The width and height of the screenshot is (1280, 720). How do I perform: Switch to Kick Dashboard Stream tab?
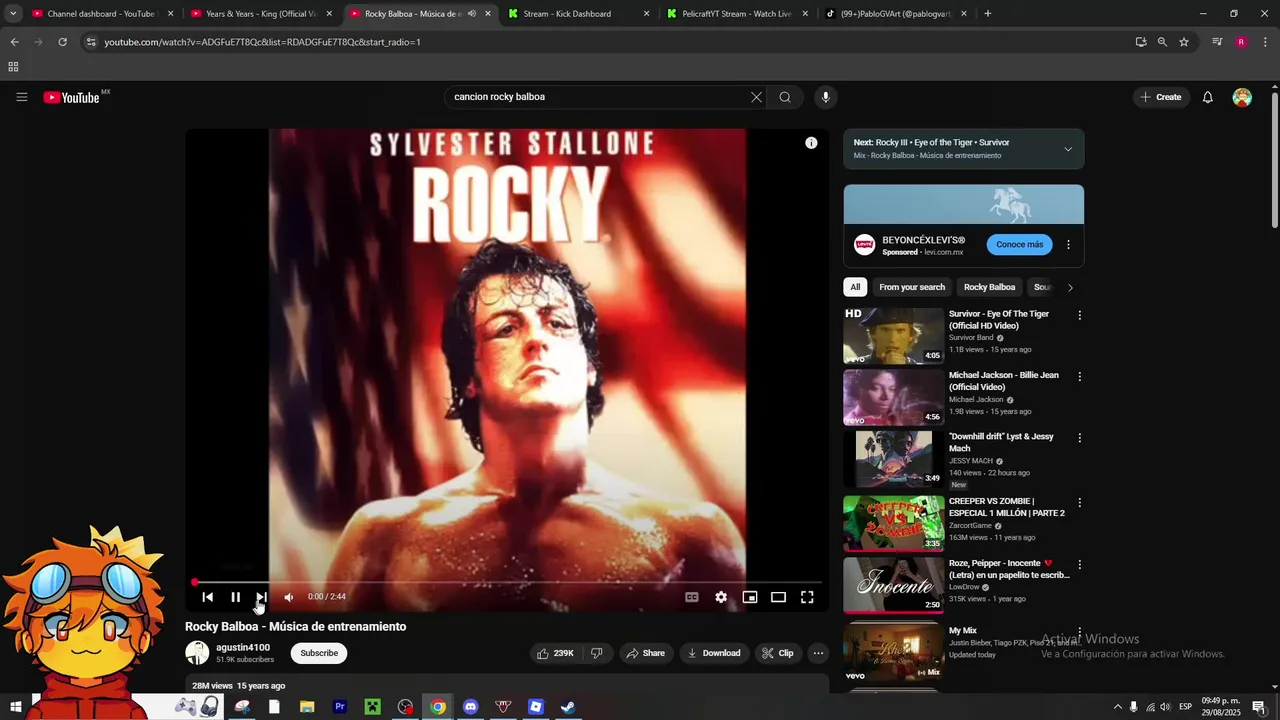[x=577, y=14]
